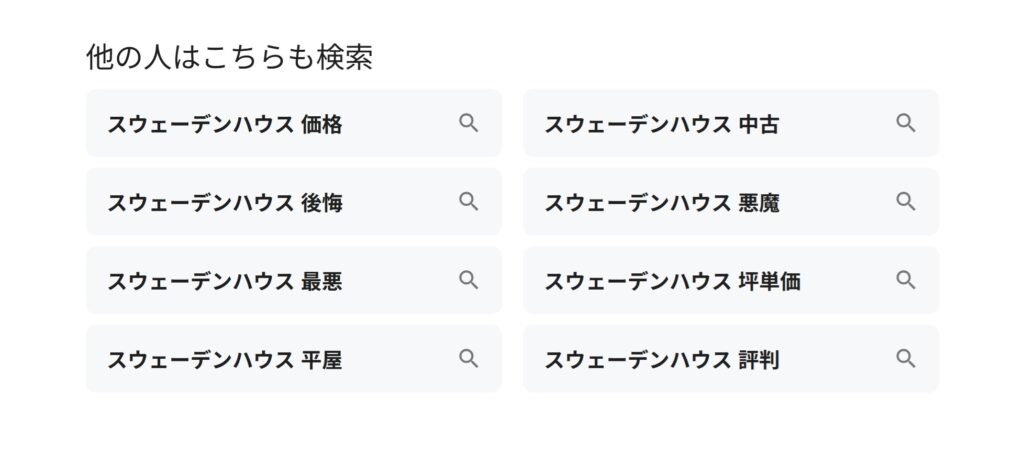This screenshot has width=1024, height=476.
Task: Click the 他の人はこちらも検索 heading
Action: click(x=229, y=57)
